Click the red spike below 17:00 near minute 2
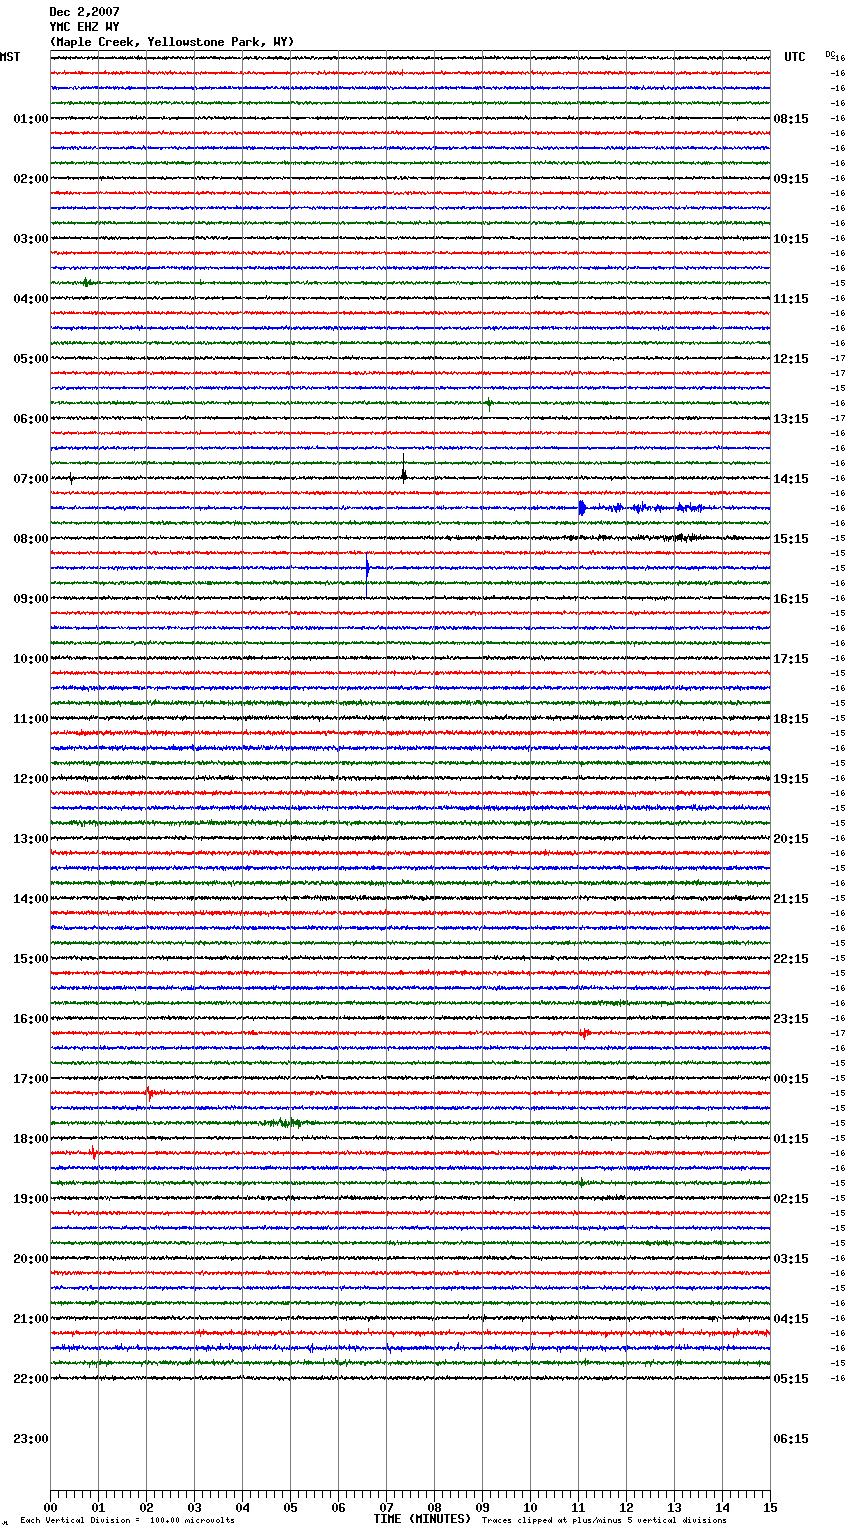 (x=149, y=1093)
